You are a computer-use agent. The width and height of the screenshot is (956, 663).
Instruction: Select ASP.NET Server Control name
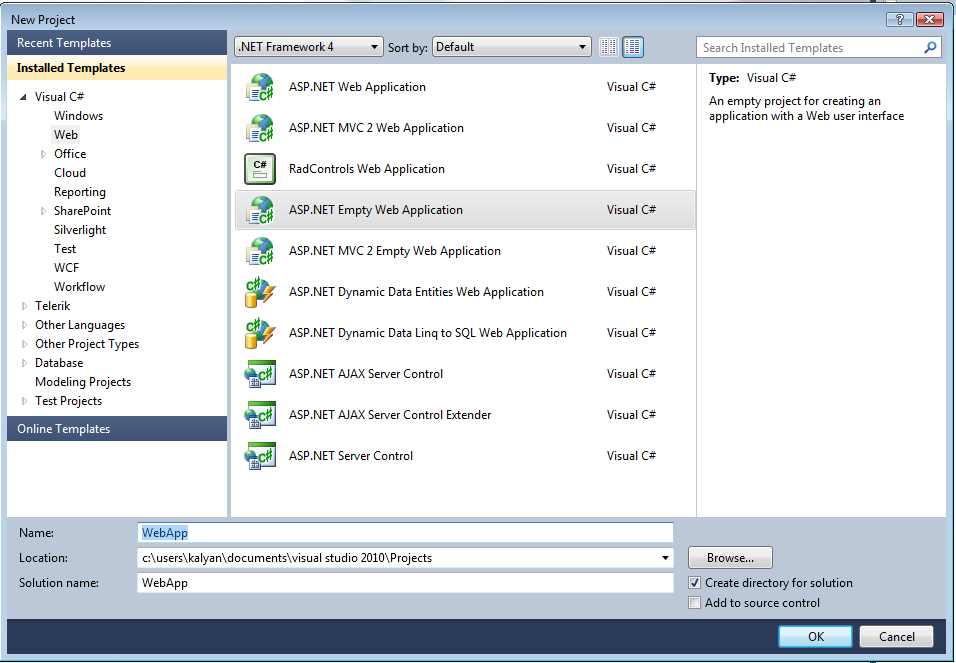pyautogui.click(x=351, y=456)
